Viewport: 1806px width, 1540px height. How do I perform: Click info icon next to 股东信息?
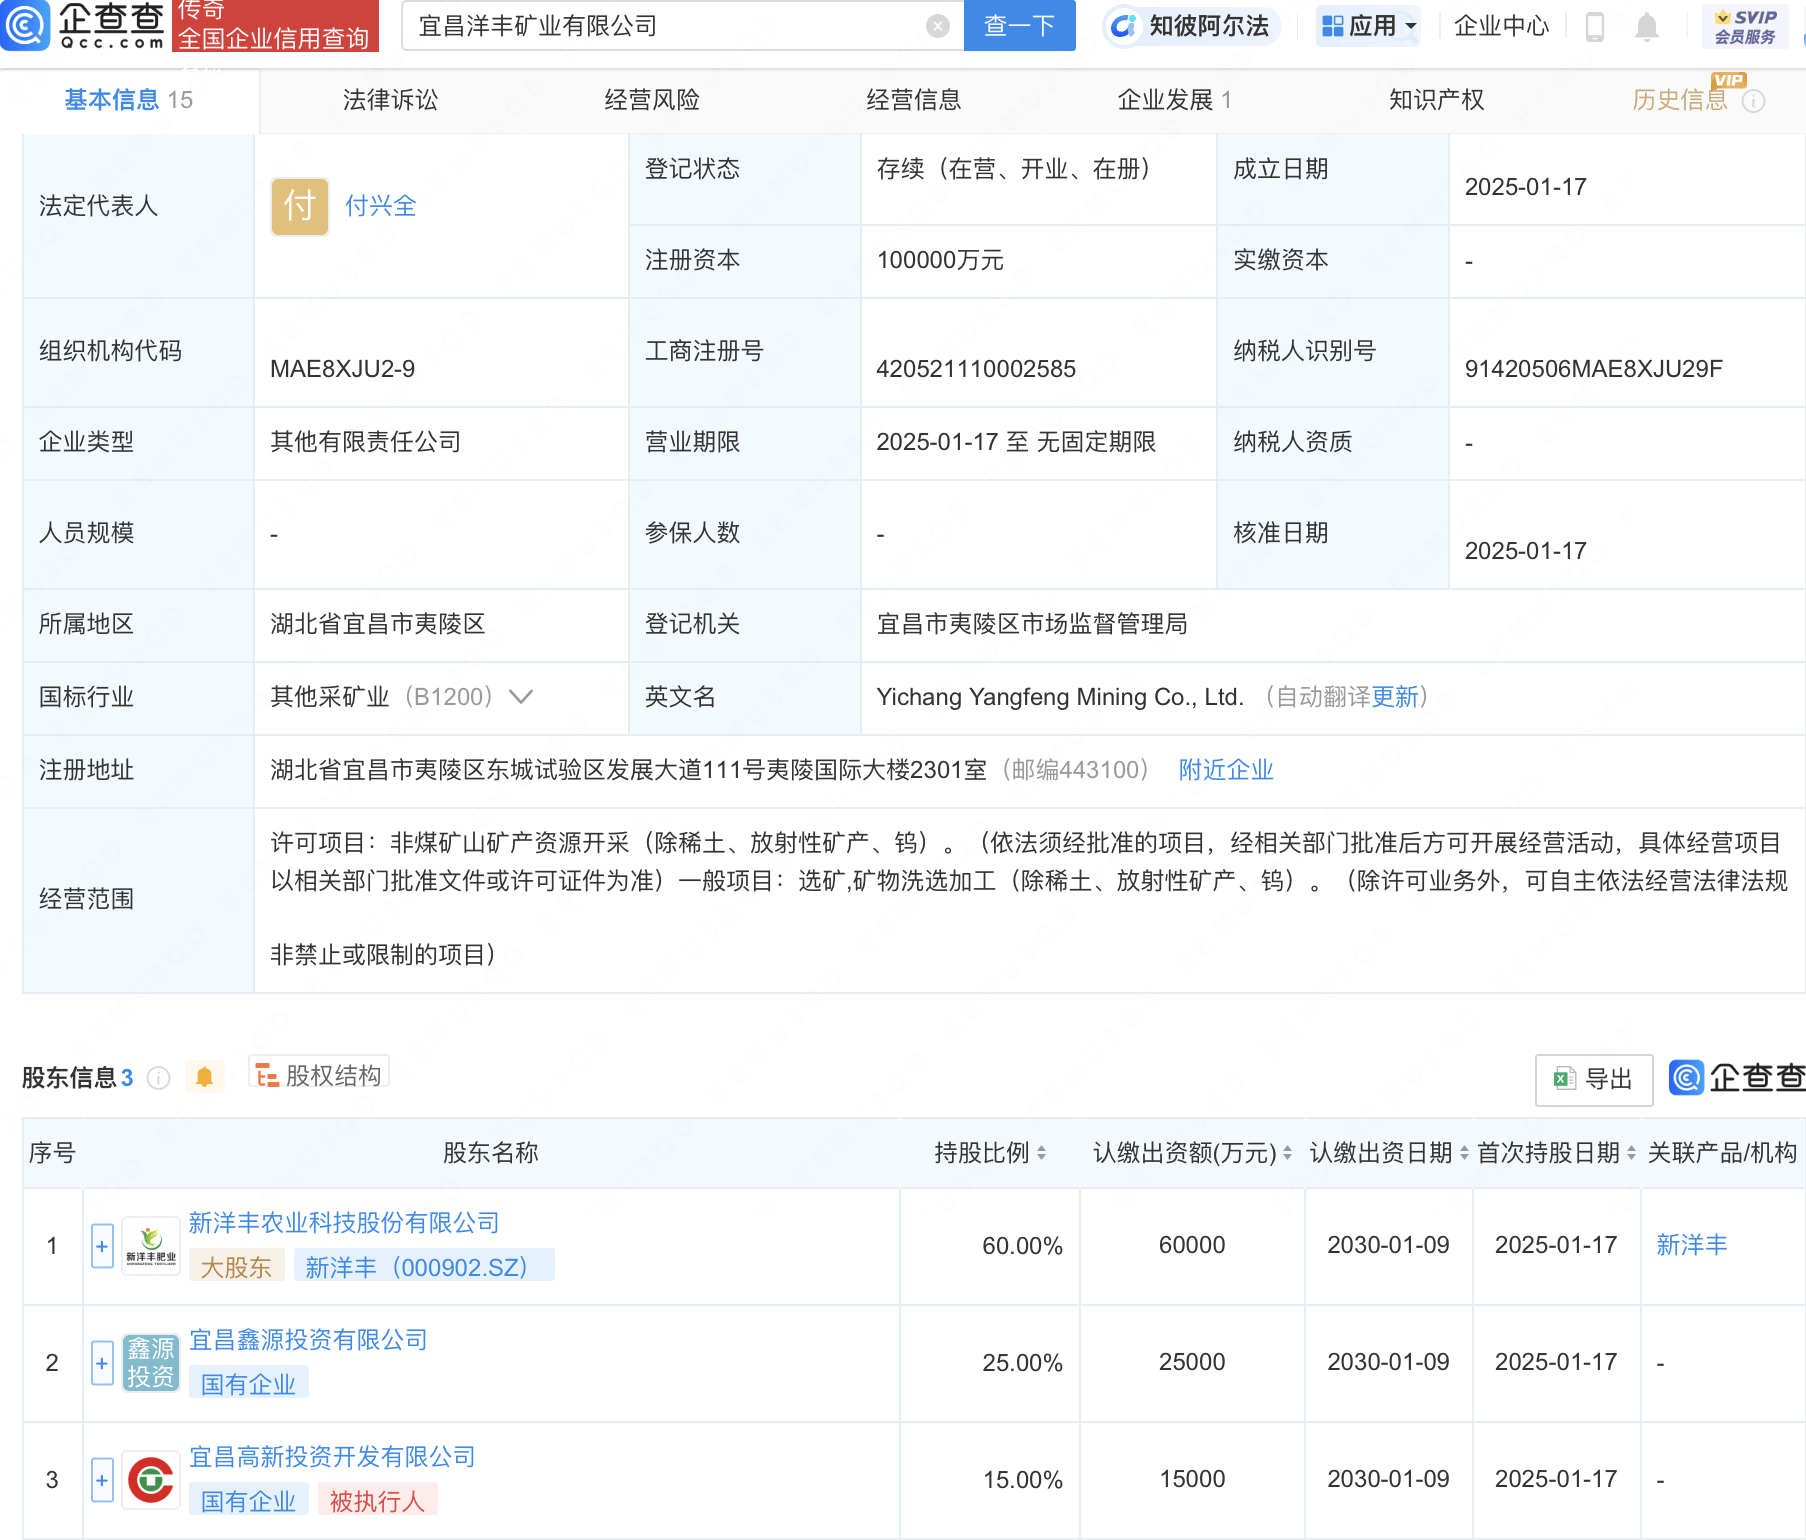point(158,1077)
